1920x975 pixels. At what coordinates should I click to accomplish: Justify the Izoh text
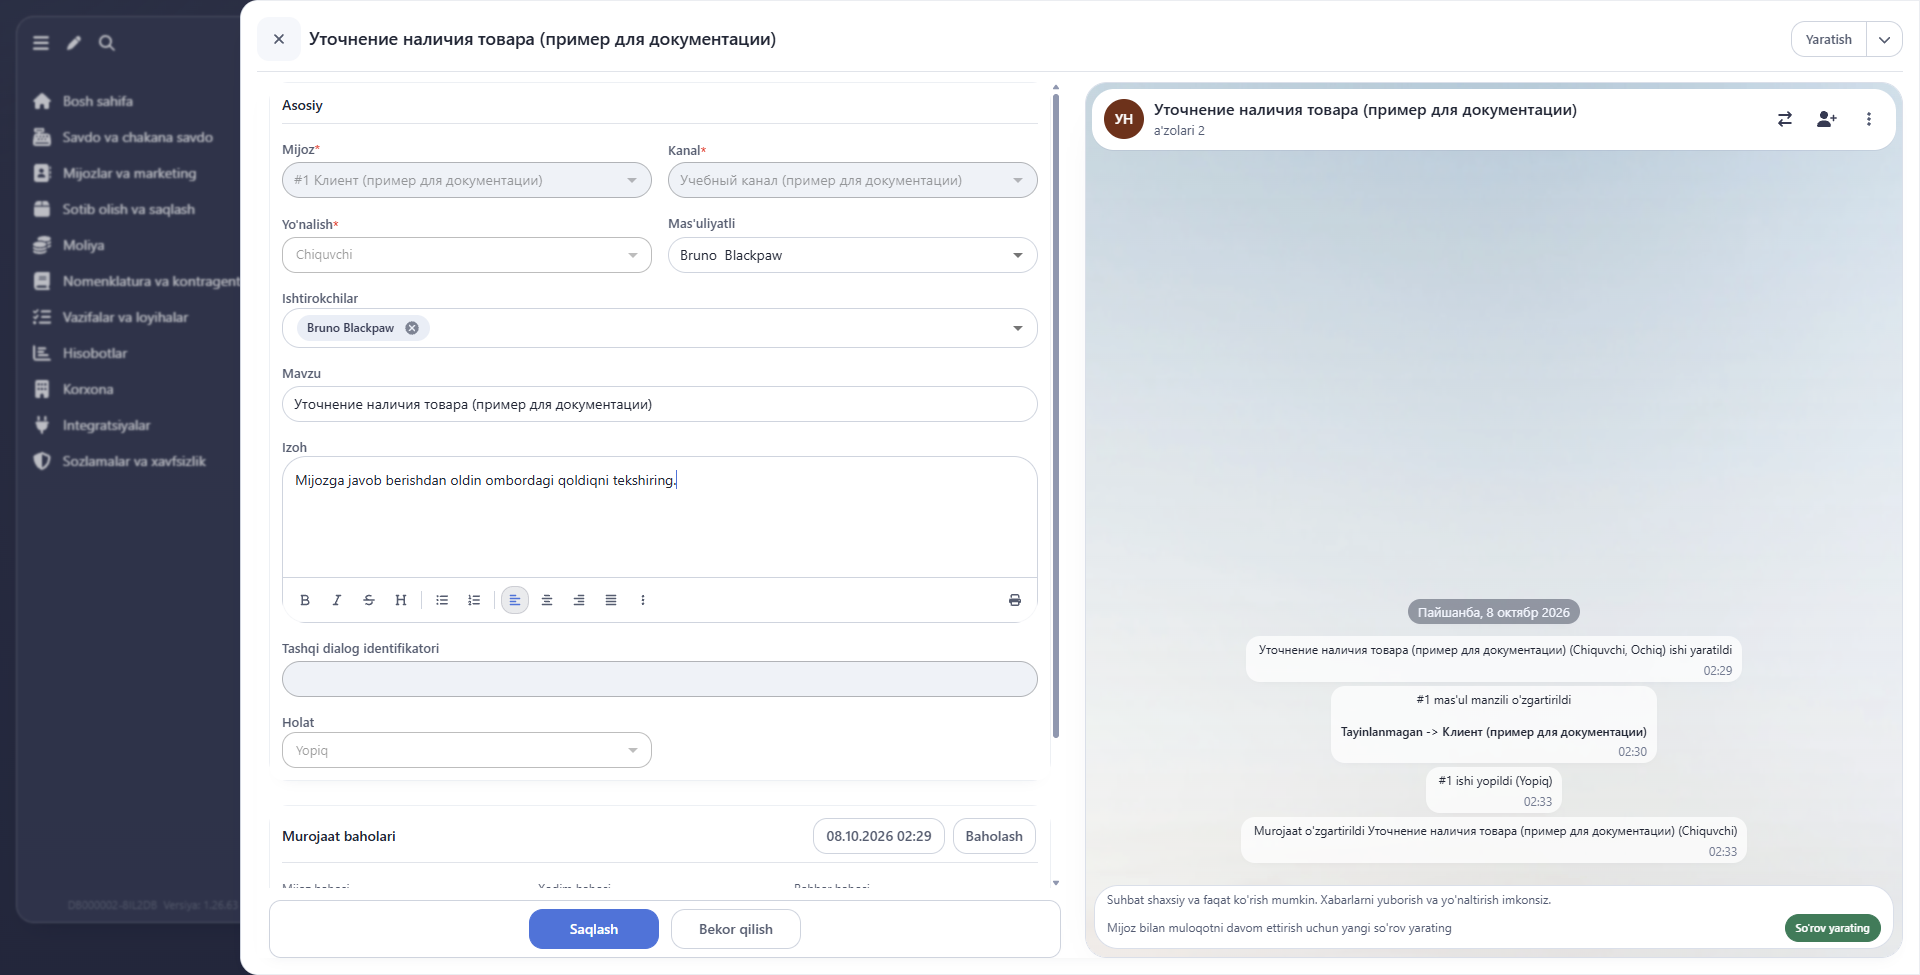pyautogui.click(x=611, y=600)
